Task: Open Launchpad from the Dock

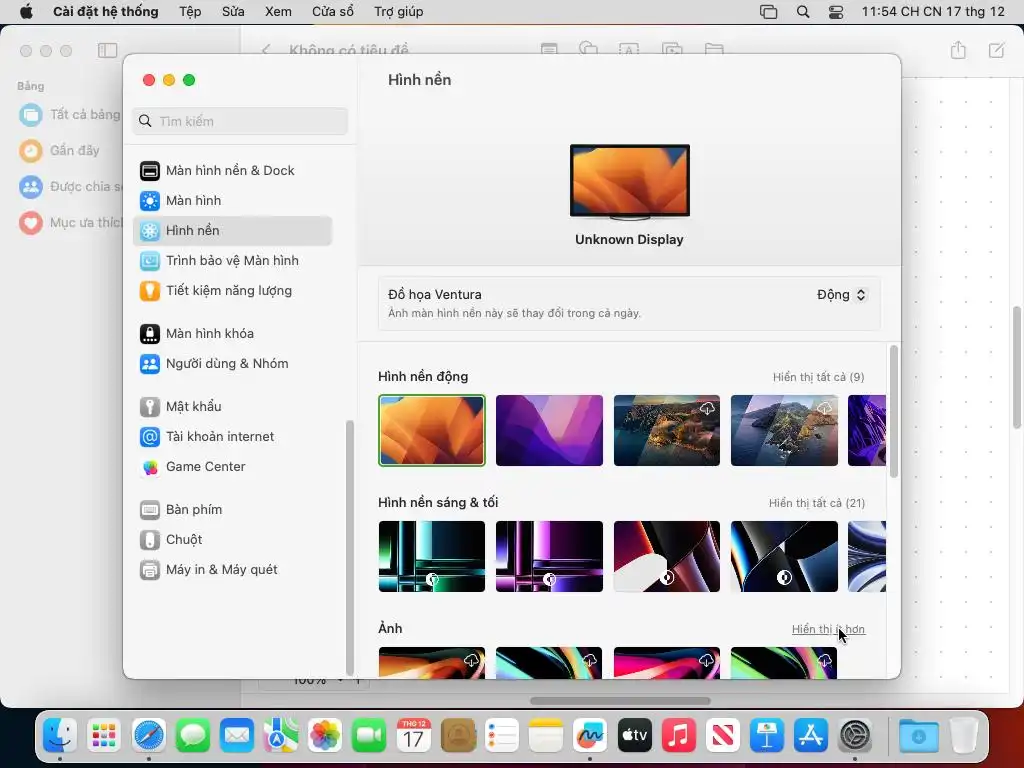Action: coord(104,735)
